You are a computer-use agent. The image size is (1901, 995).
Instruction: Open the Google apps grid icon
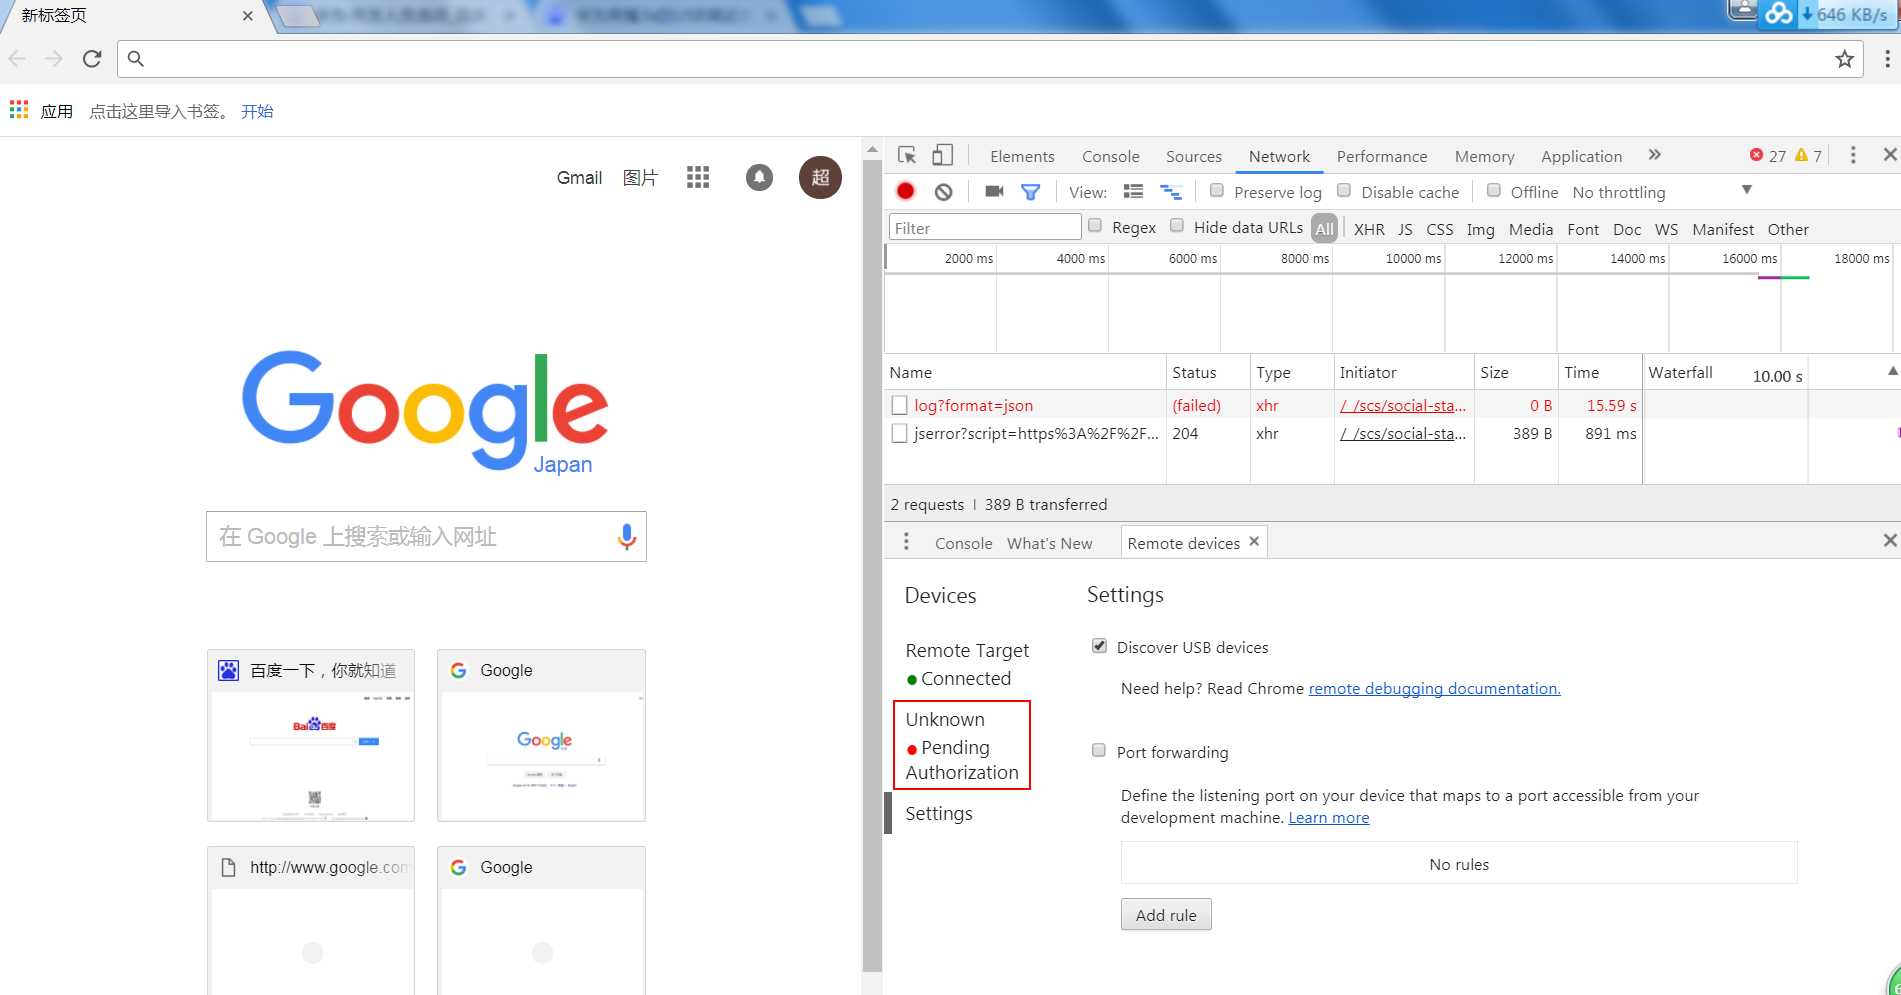tap(698, 177)
